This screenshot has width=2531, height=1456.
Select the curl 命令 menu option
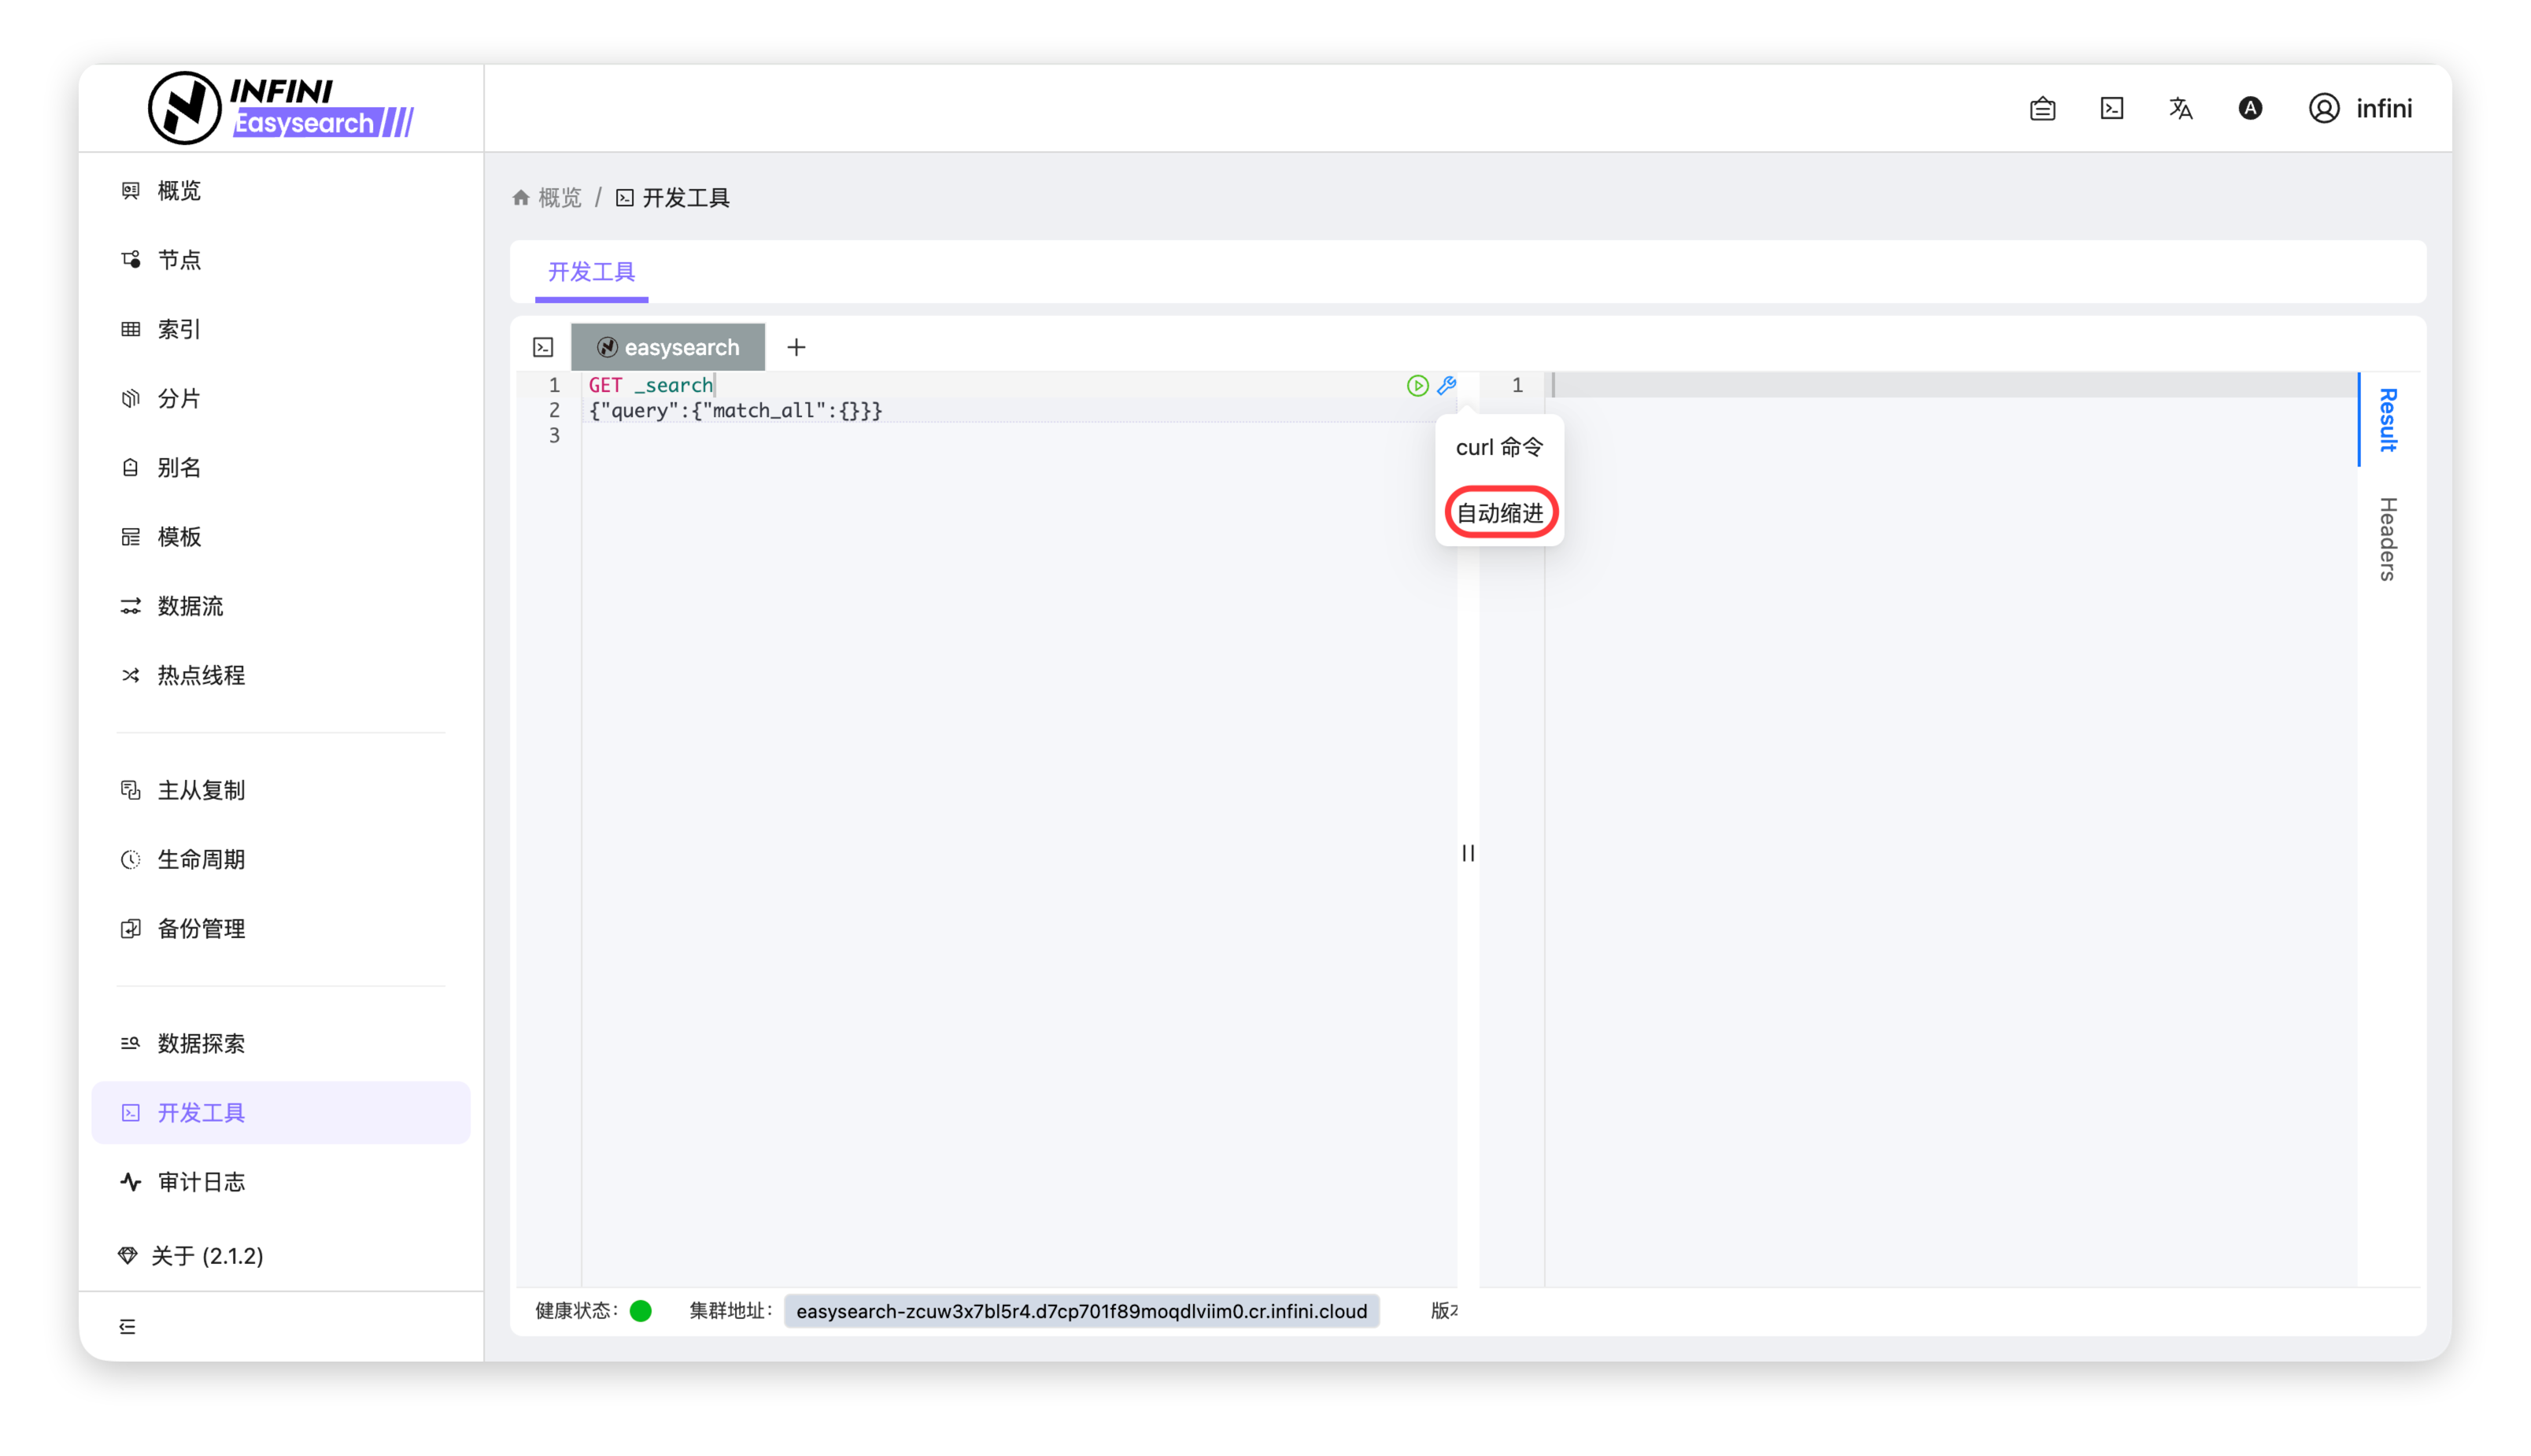click(1498, 447)
